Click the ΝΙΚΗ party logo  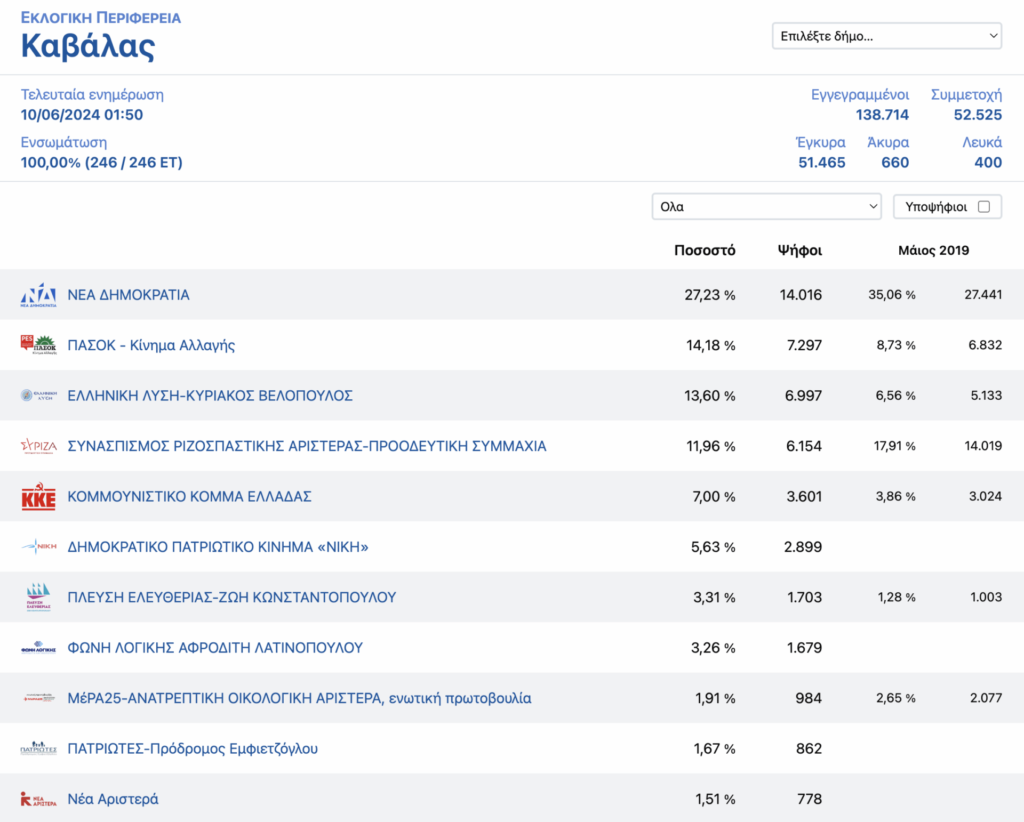39,546
